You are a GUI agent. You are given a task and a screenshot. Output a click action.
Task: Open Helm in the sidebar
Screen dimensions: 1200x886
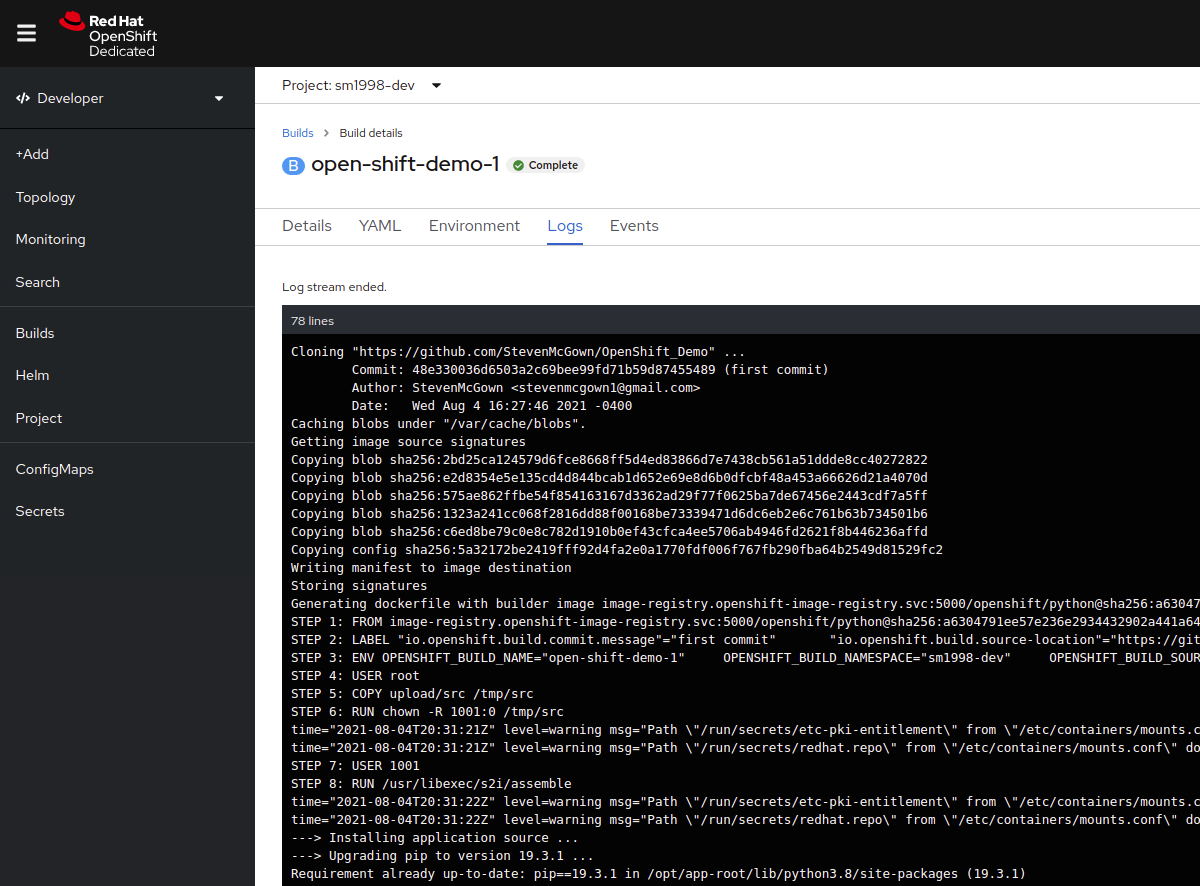click(x=32, y=375)
